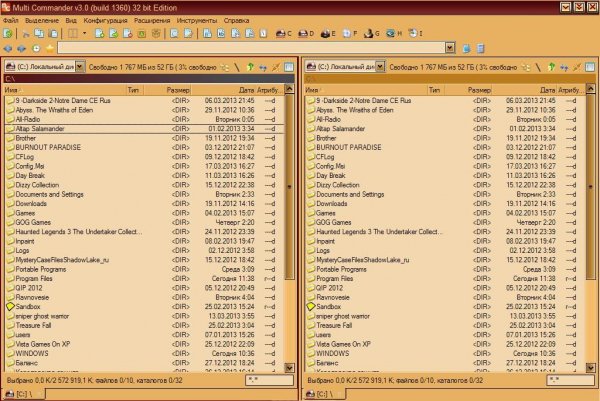This screenshot has width=600, height=401.
Task: Click into the long command line field
Action: point(251,48)
